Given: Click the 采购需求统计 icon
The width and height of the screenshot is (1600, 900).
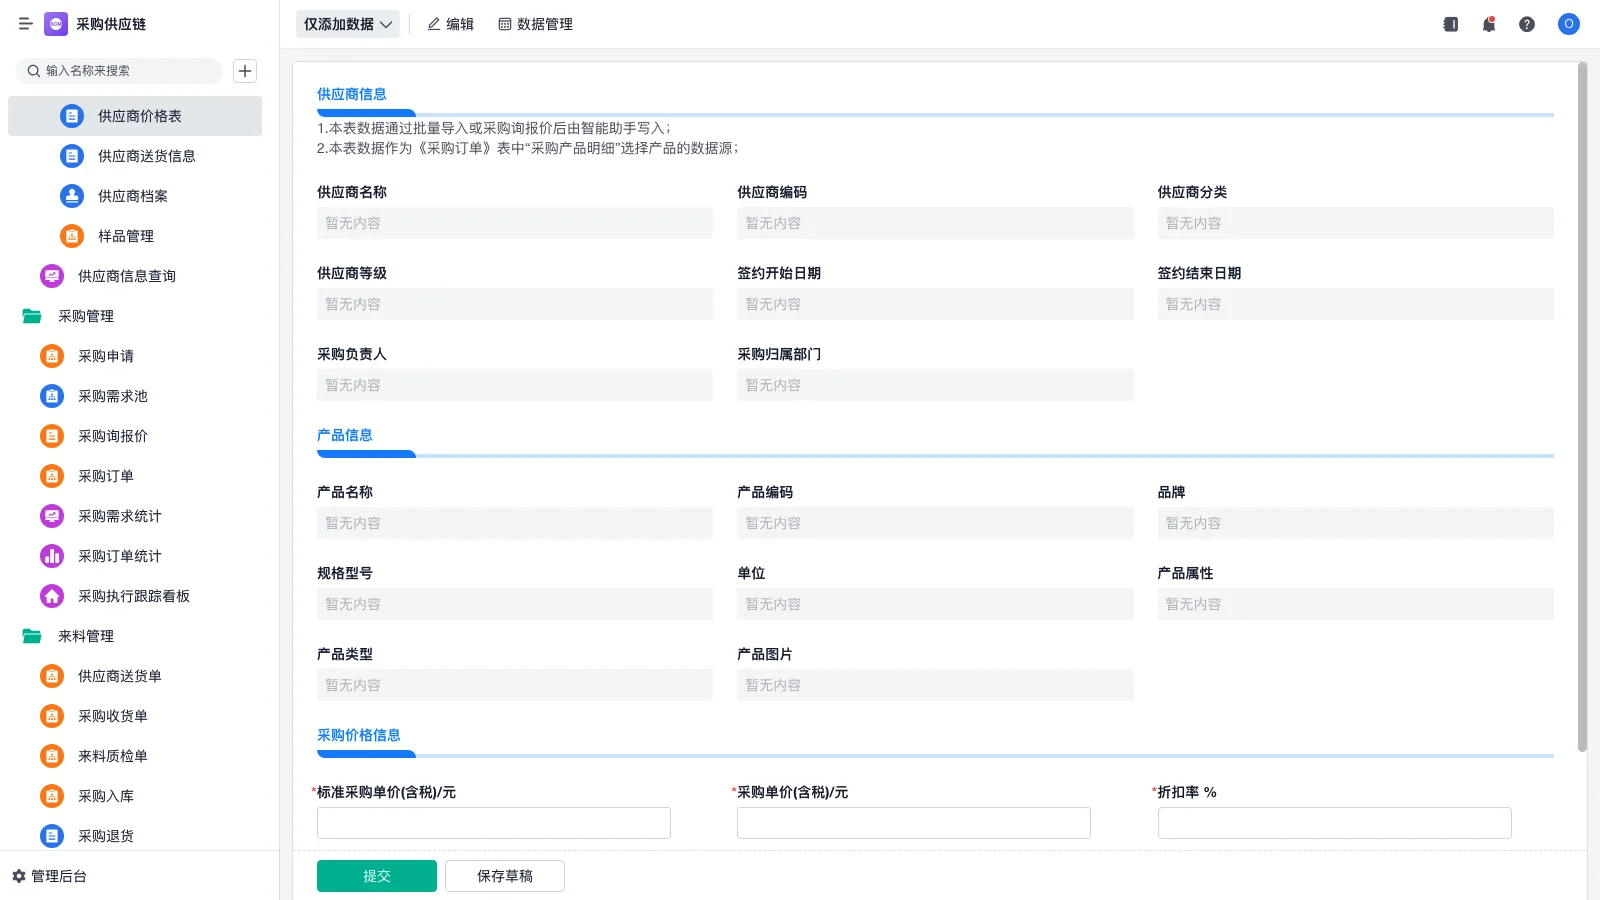Looking at the screenshot, I should click(52, 516).
